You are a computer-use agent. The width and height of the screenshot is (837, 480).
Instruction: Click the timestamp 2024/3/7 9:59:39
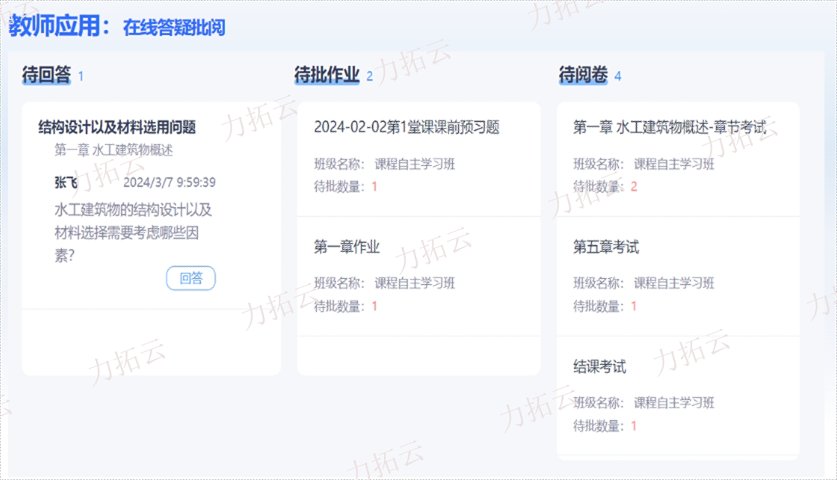coord(169,183)
